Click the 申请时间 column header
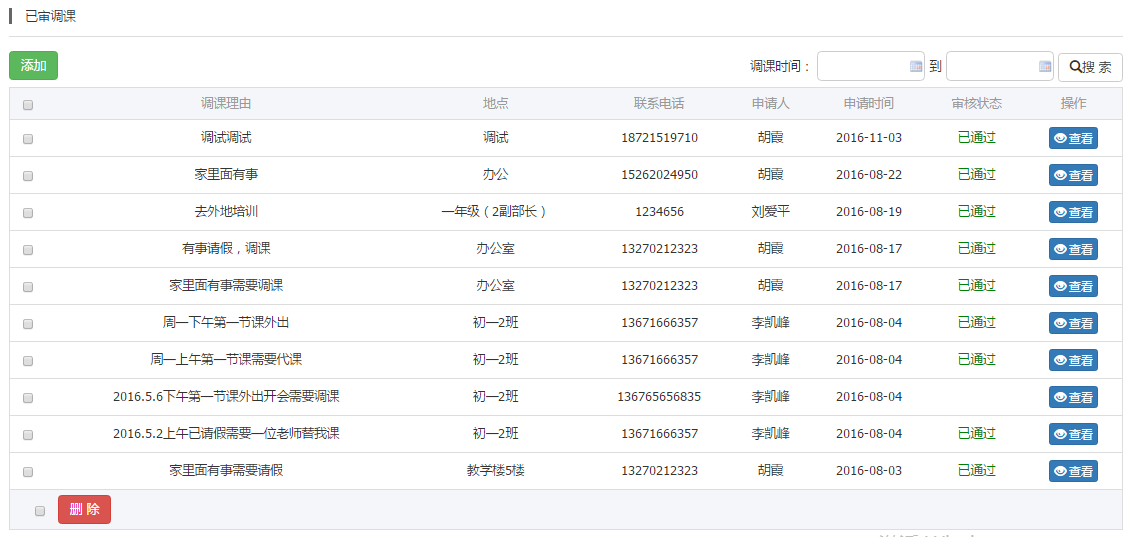This screenshot has height=537, width=1135. click(x=868, y=104)
